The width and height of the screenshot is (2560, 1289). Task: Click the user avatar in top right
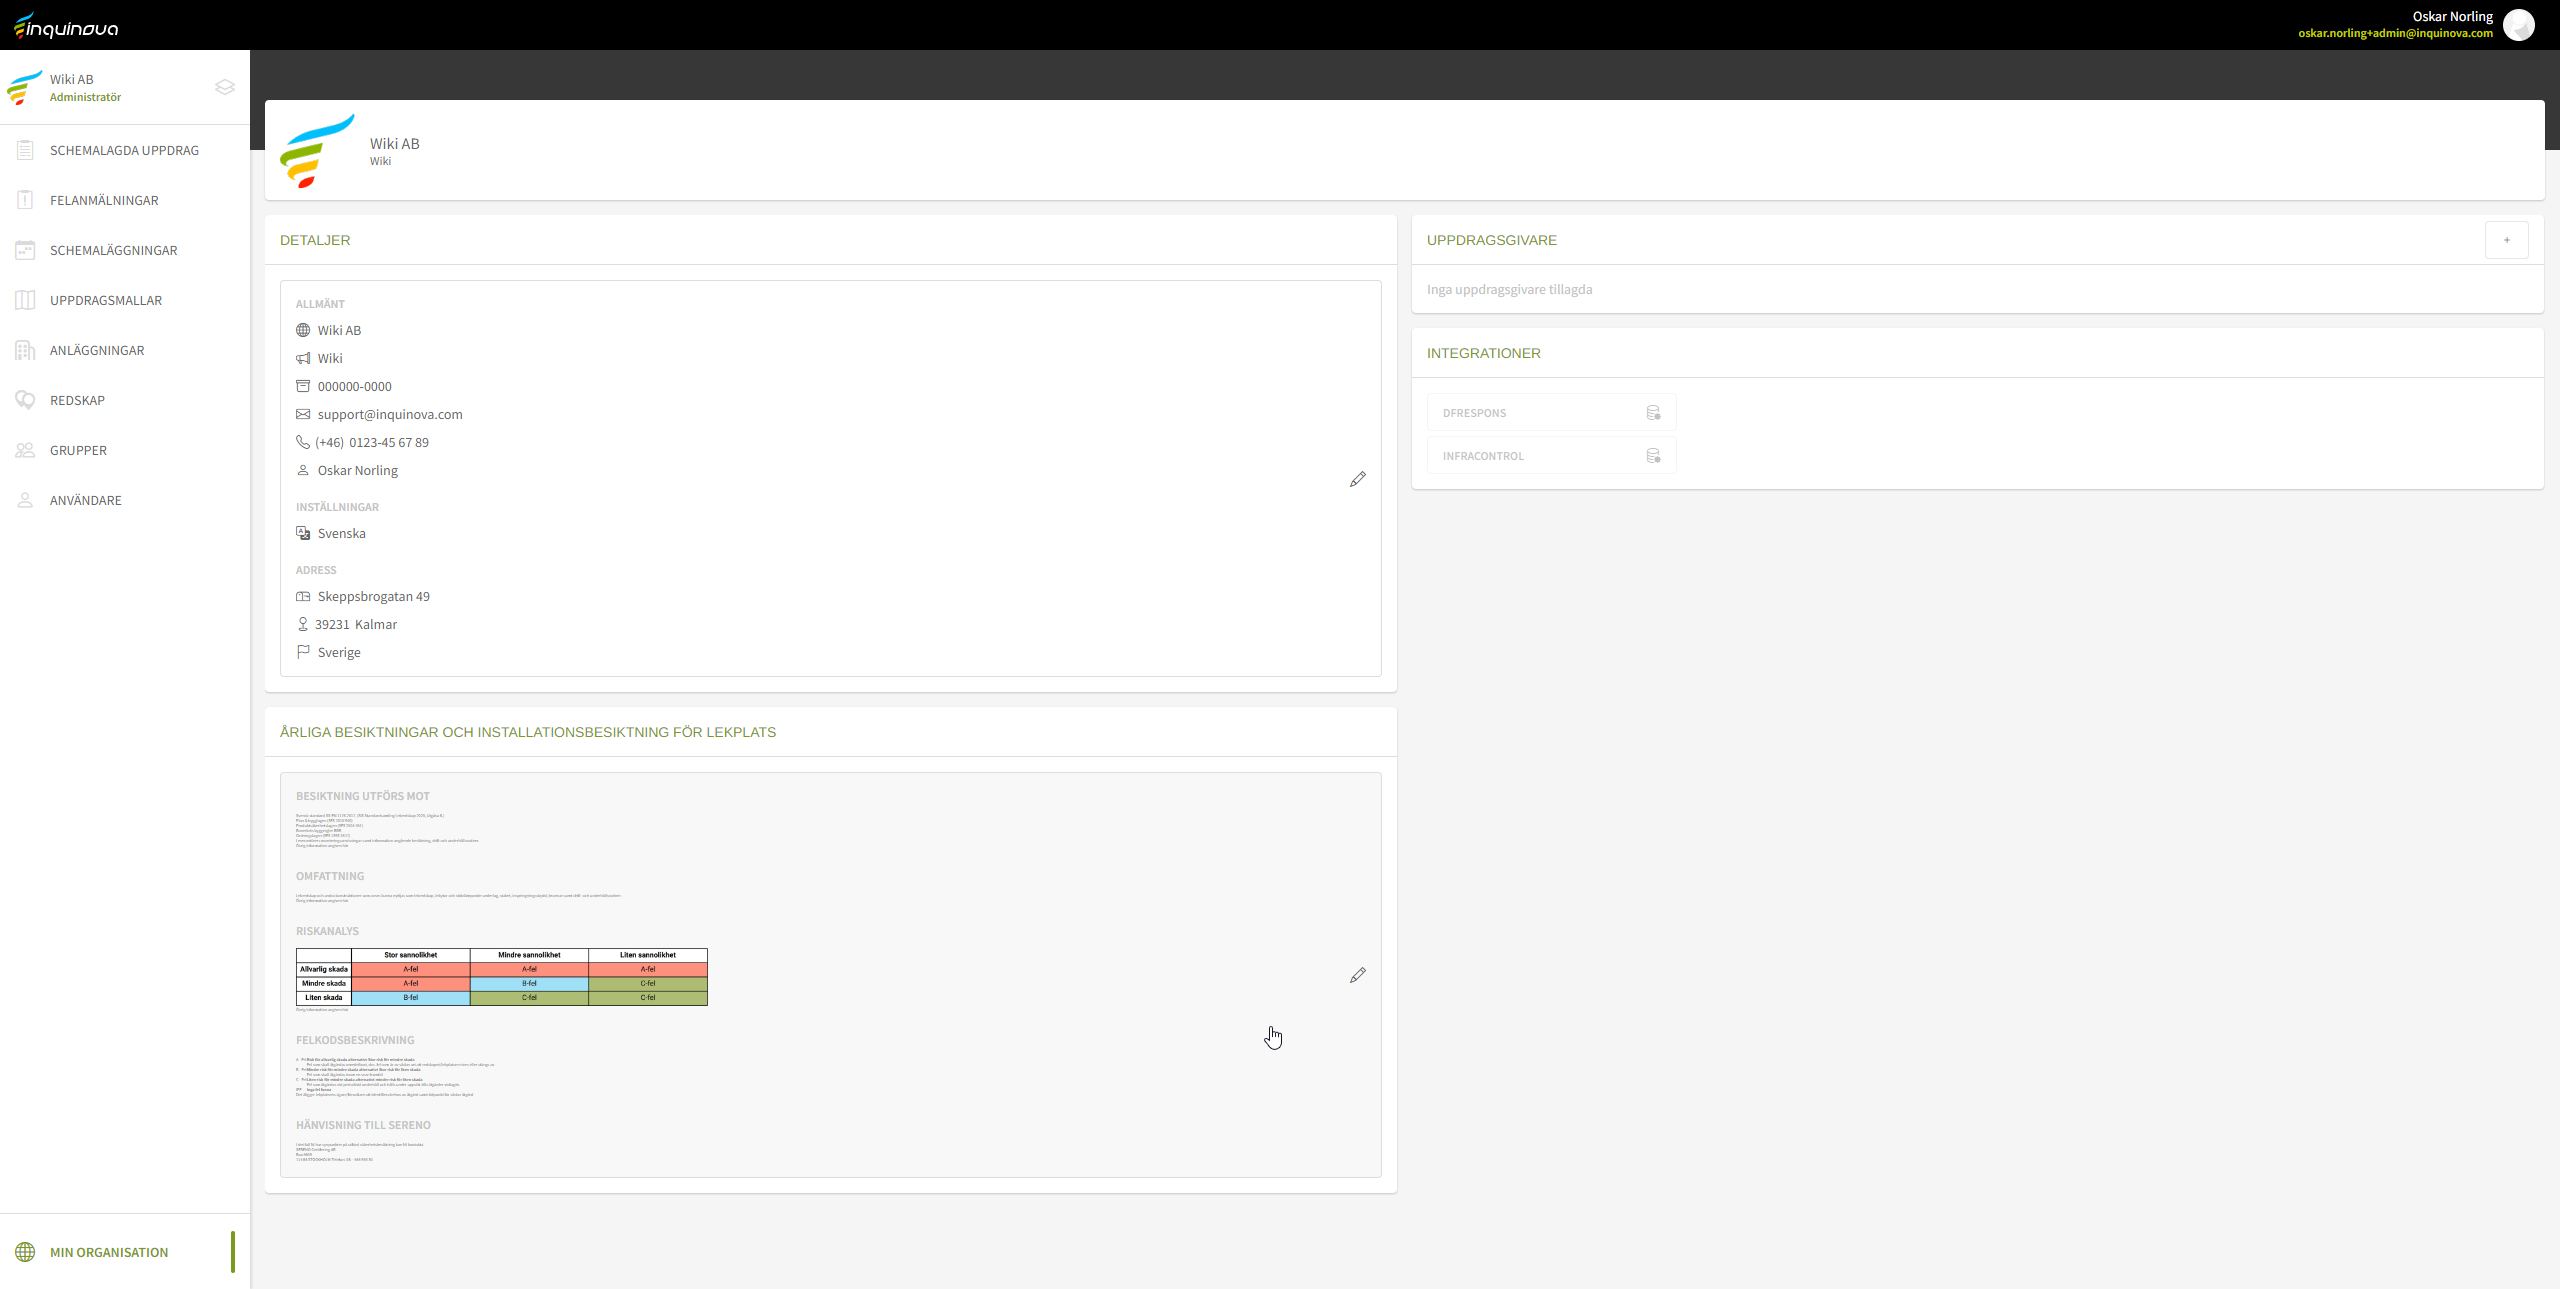tap(2519, 25)
